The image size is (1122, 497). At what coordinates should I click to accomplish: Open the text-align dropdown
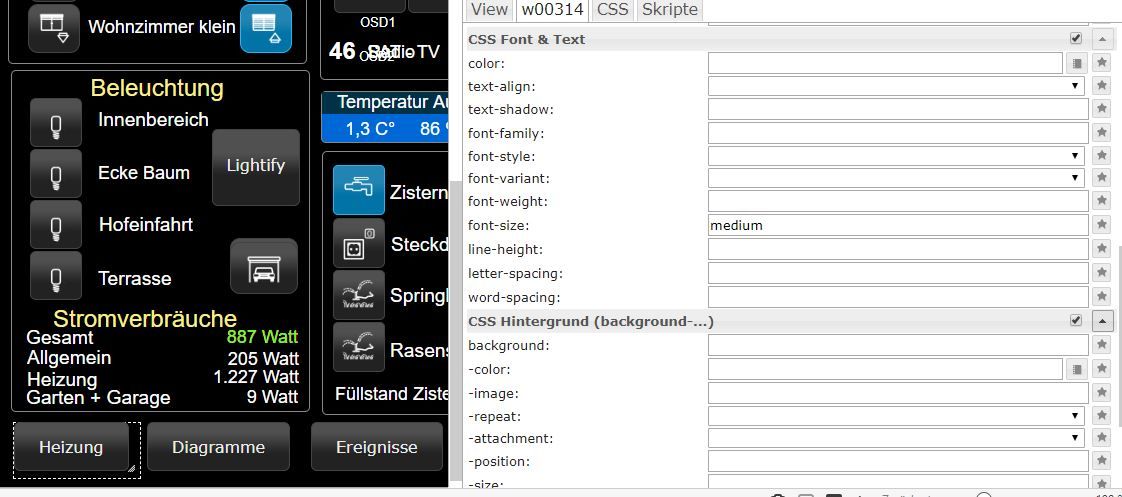pos(897,86)
